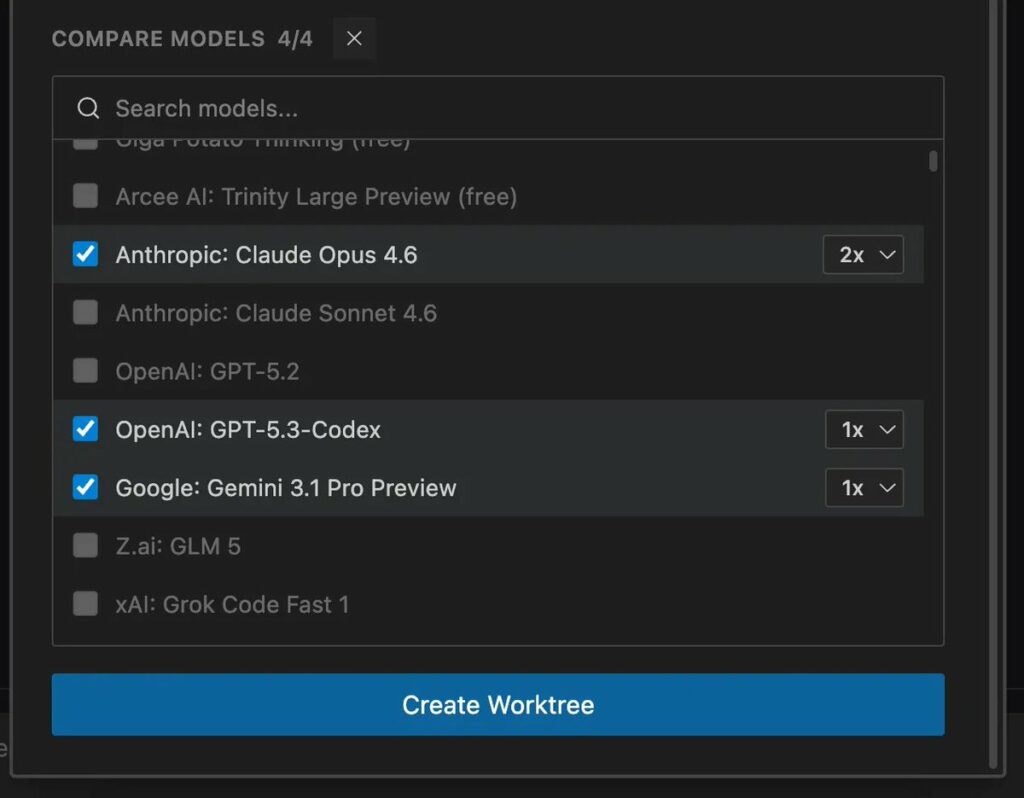Viewport: 1024px width, 798px height.
Task: Click the 'Z.ai: GLM 5' model name
Action: [x=178, y=546]
